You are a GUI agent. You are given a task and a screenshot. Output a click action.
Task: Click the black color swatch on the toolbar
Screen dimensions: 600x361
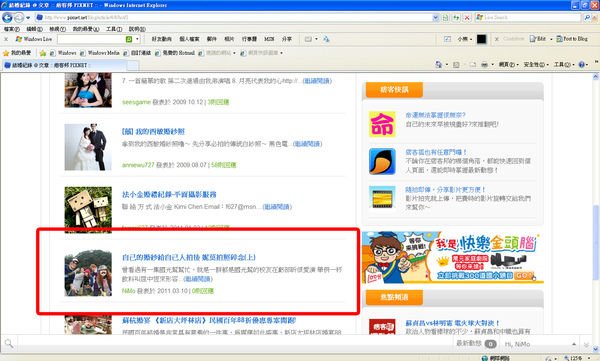click(481, 39)
